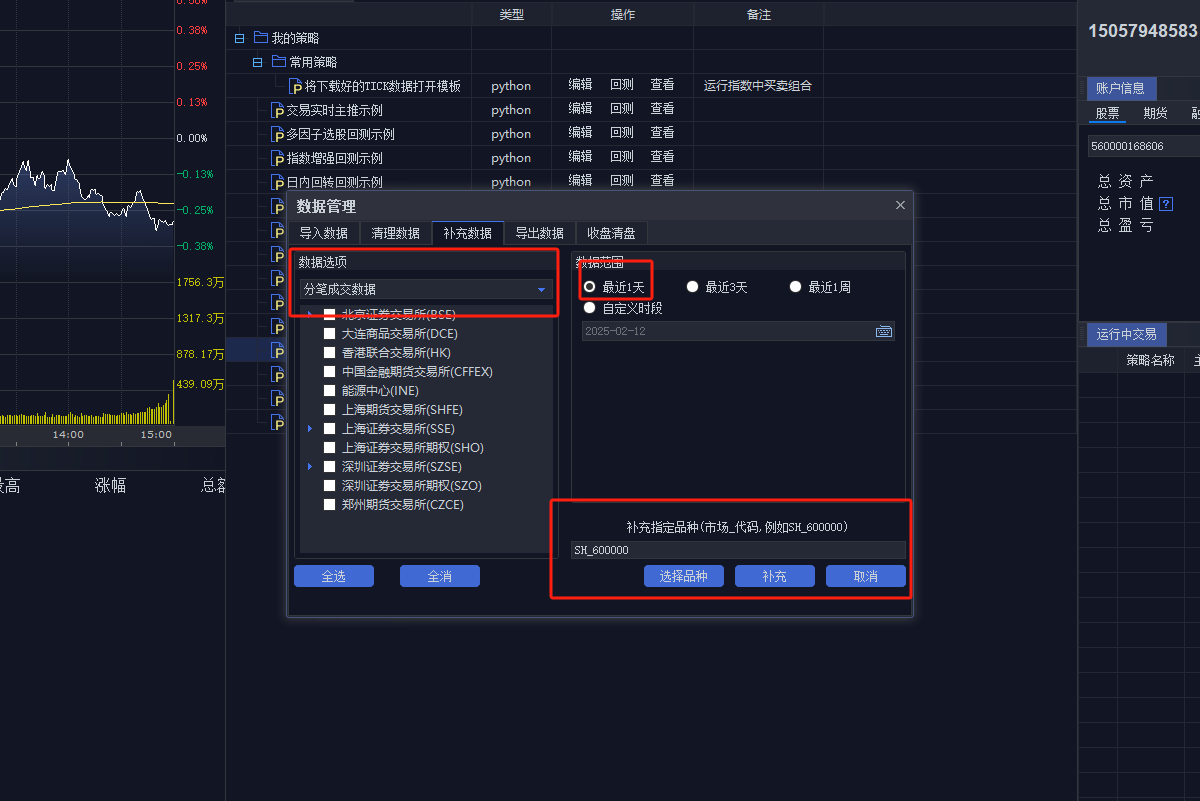Image resolution: width=1200 pixels, height=801 pixels.
Task: Click the 560000168606 account number field
Action: [x=1143, y=146]
